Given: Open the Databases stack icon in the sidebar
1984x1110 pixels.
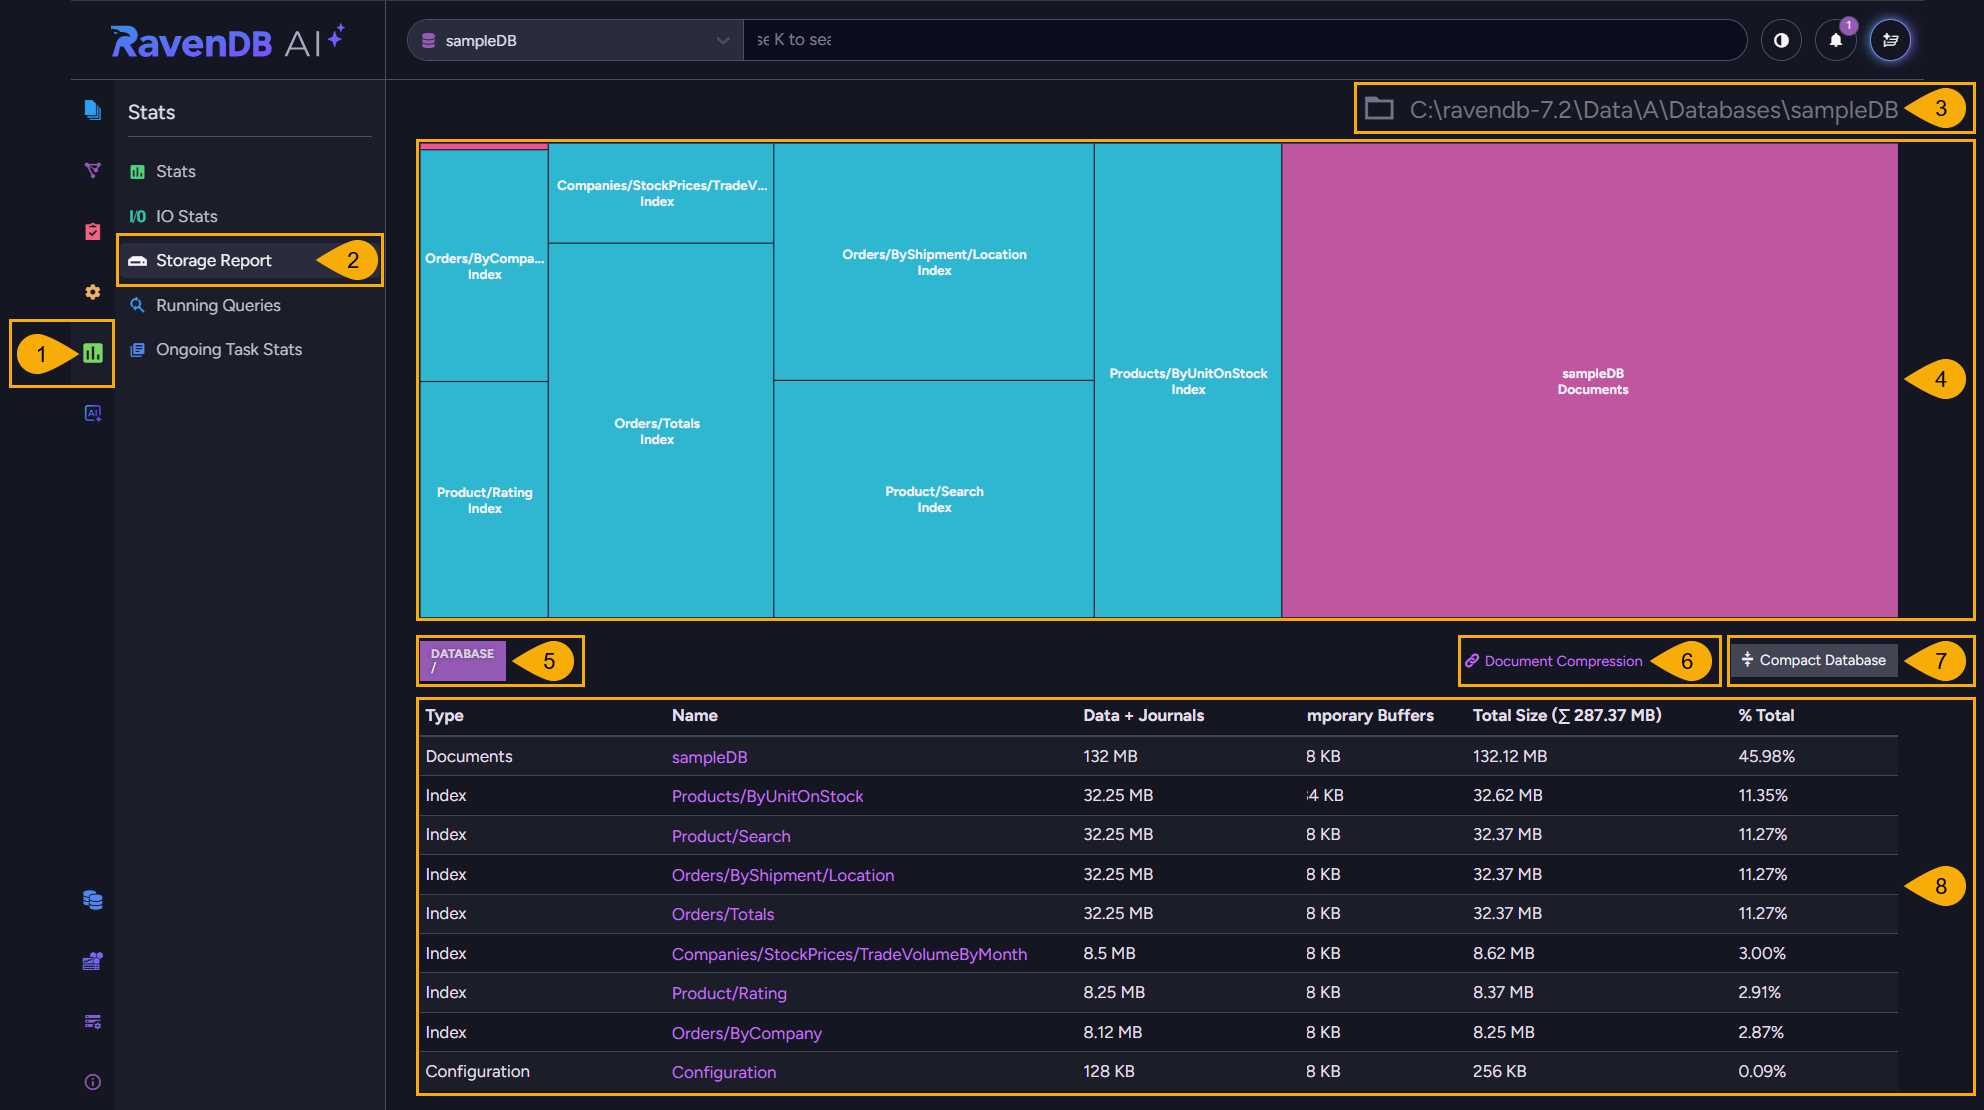Looking at the screenshot, I should [92, 900].
